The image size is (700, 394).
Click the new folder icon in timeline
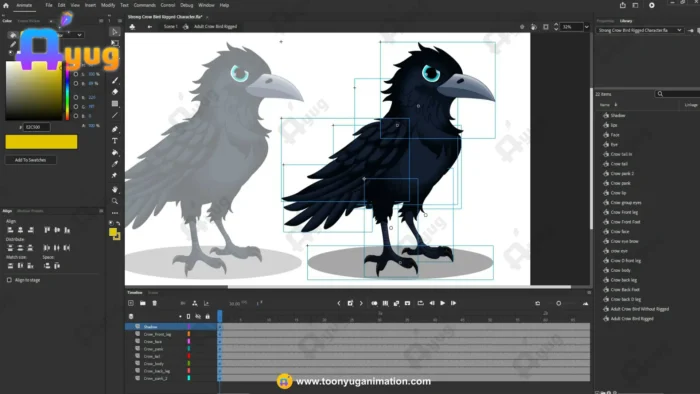tap(142, 303)
